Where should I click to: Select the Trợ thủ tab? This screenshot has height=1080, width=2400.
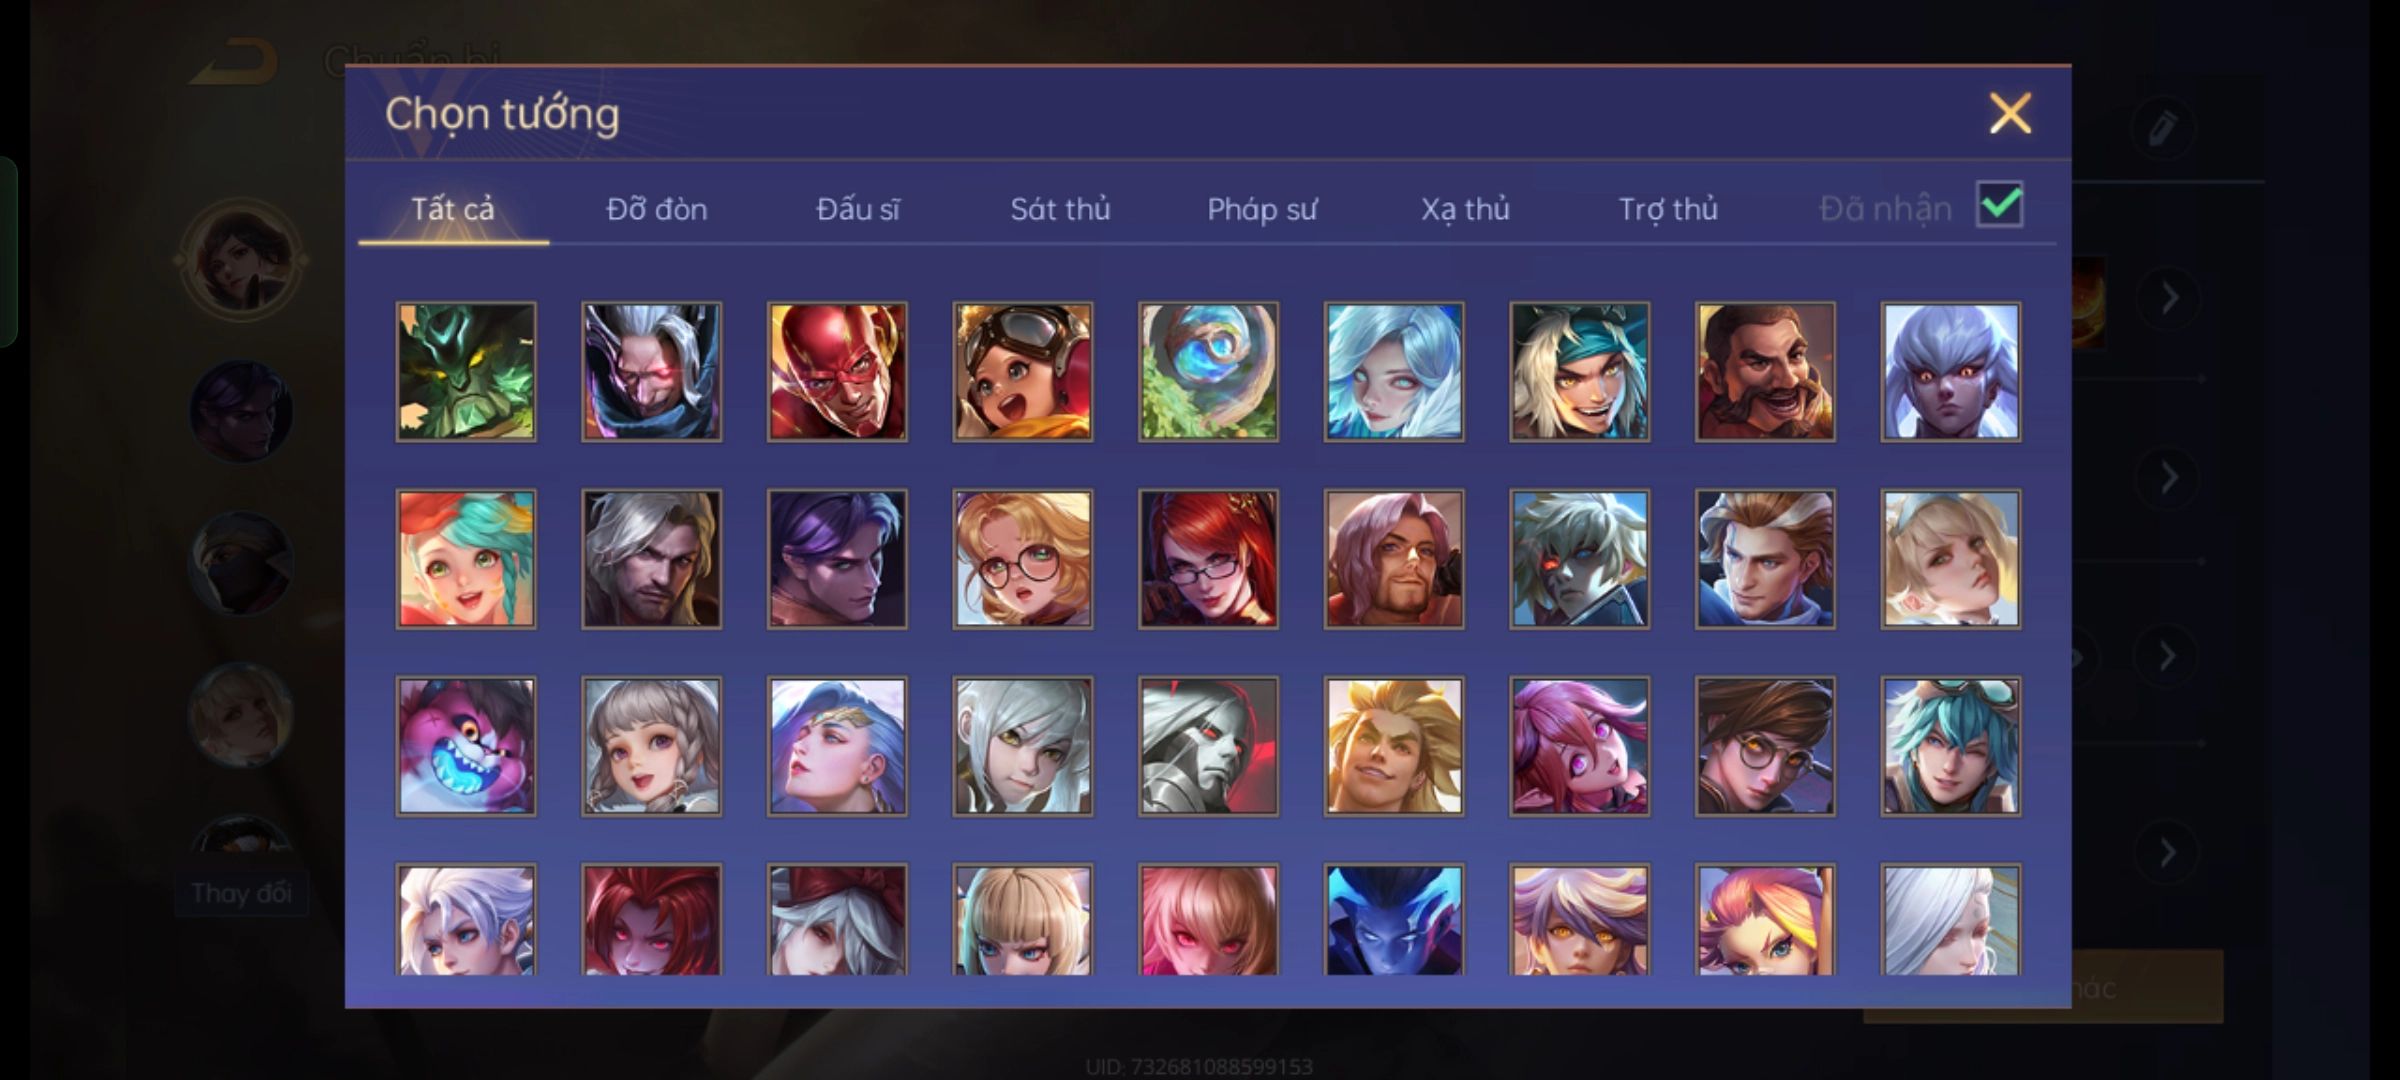pyautogui.click(x=1668, y=209)
